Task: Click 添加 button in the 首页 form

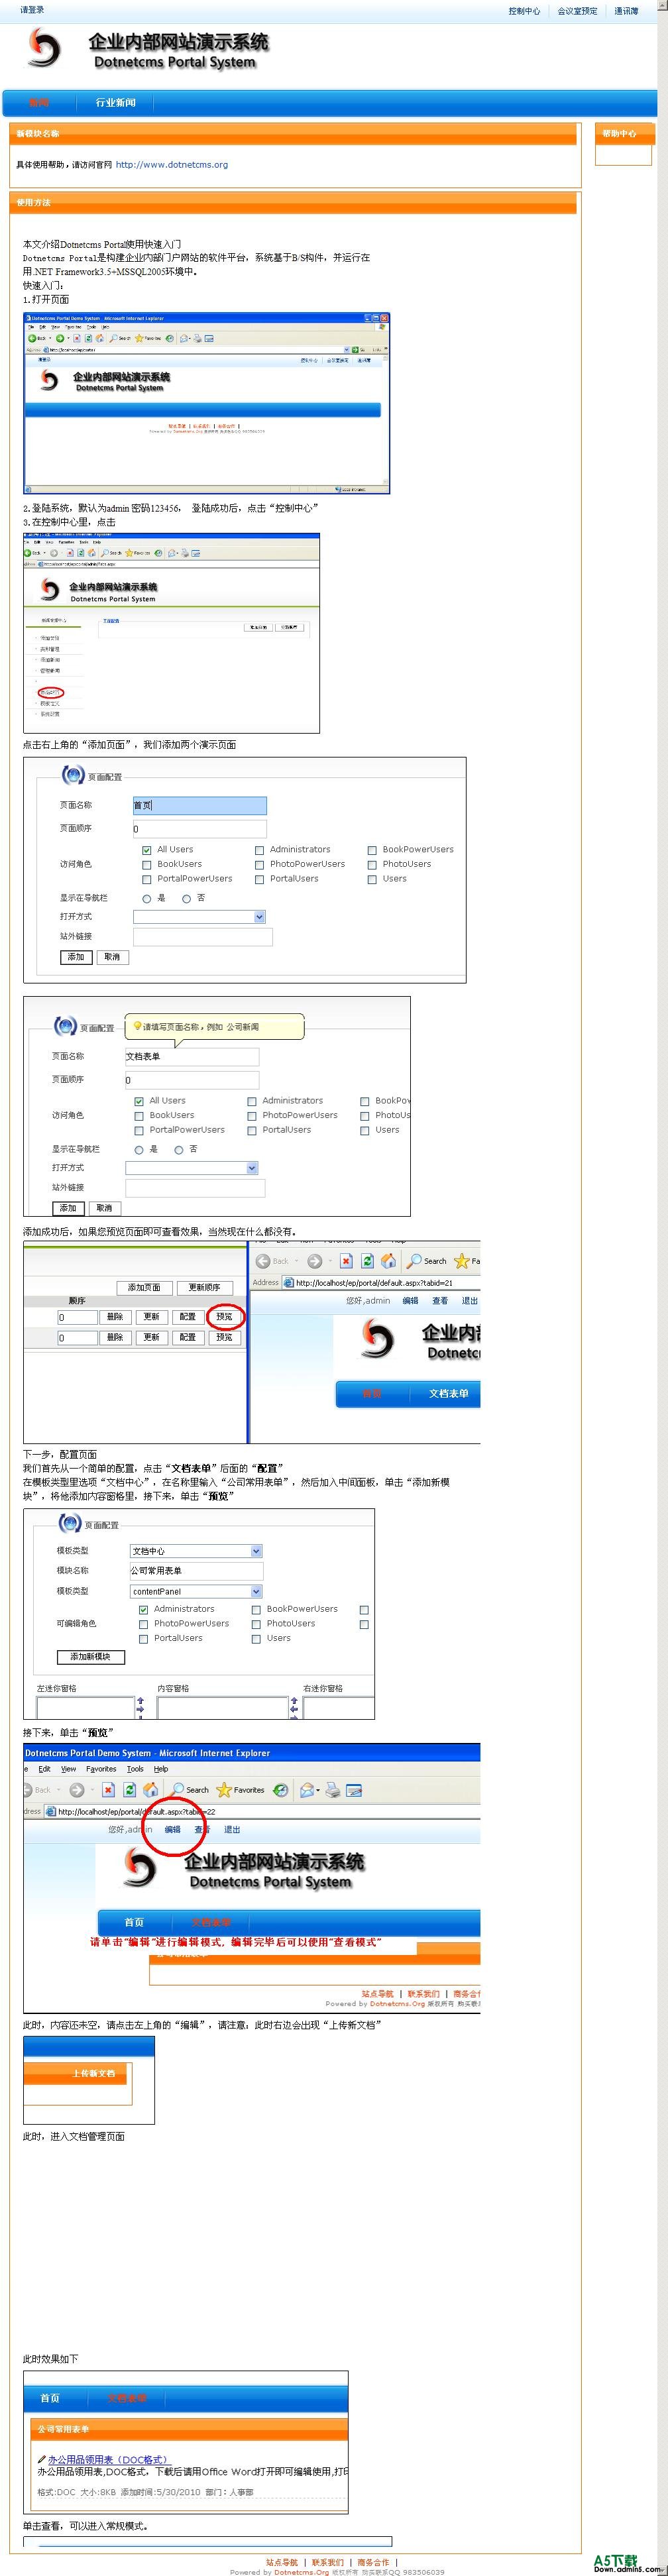Action: (x=76, y=957)
